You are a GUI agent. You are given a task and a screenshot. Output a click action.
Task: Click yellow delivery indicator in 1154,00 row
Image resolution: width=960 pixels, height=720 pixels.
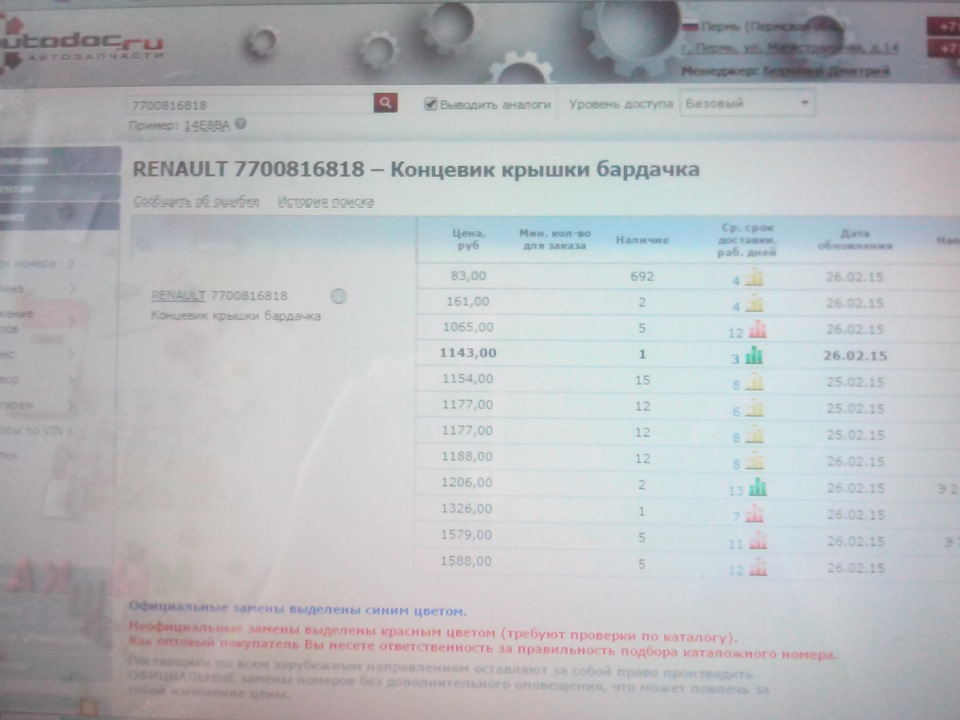coord(753,381)
